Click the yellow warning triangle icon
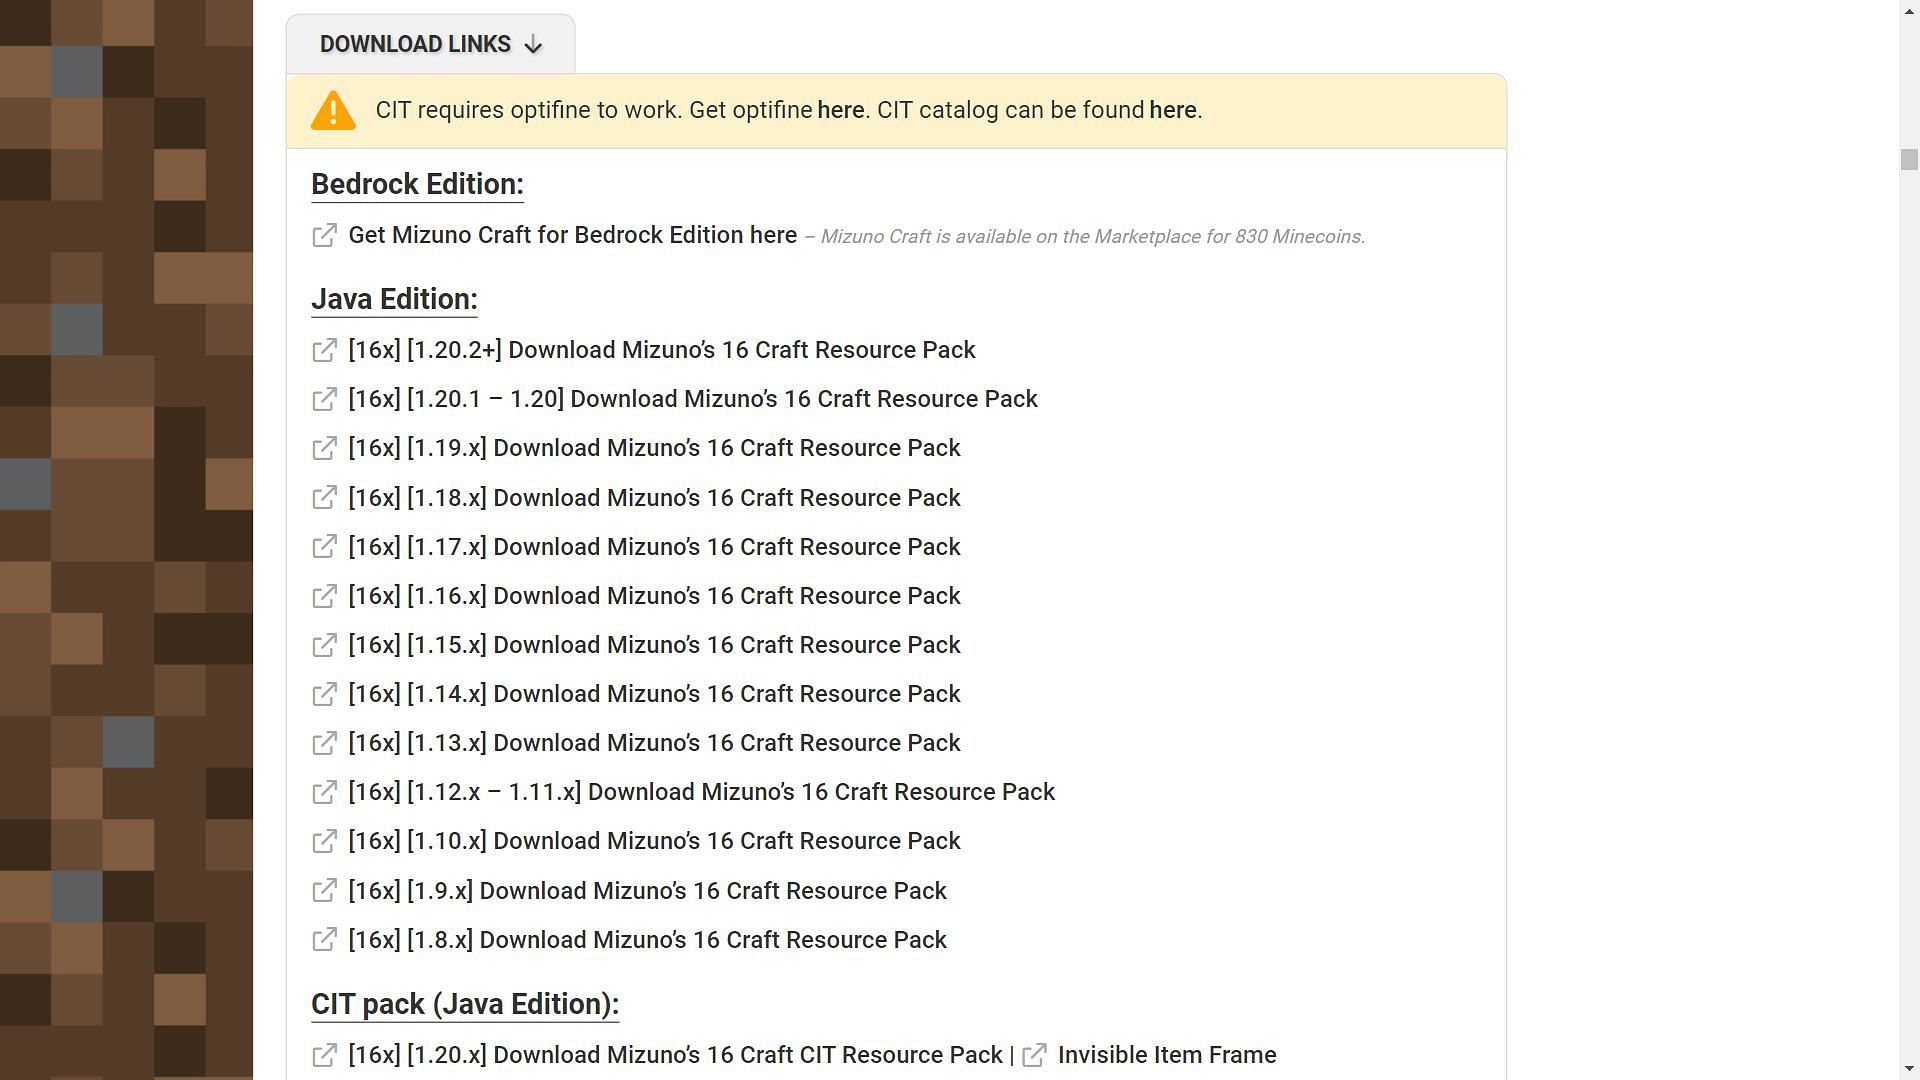The width and height of the screenshot is (1920, 1080). 333,110
